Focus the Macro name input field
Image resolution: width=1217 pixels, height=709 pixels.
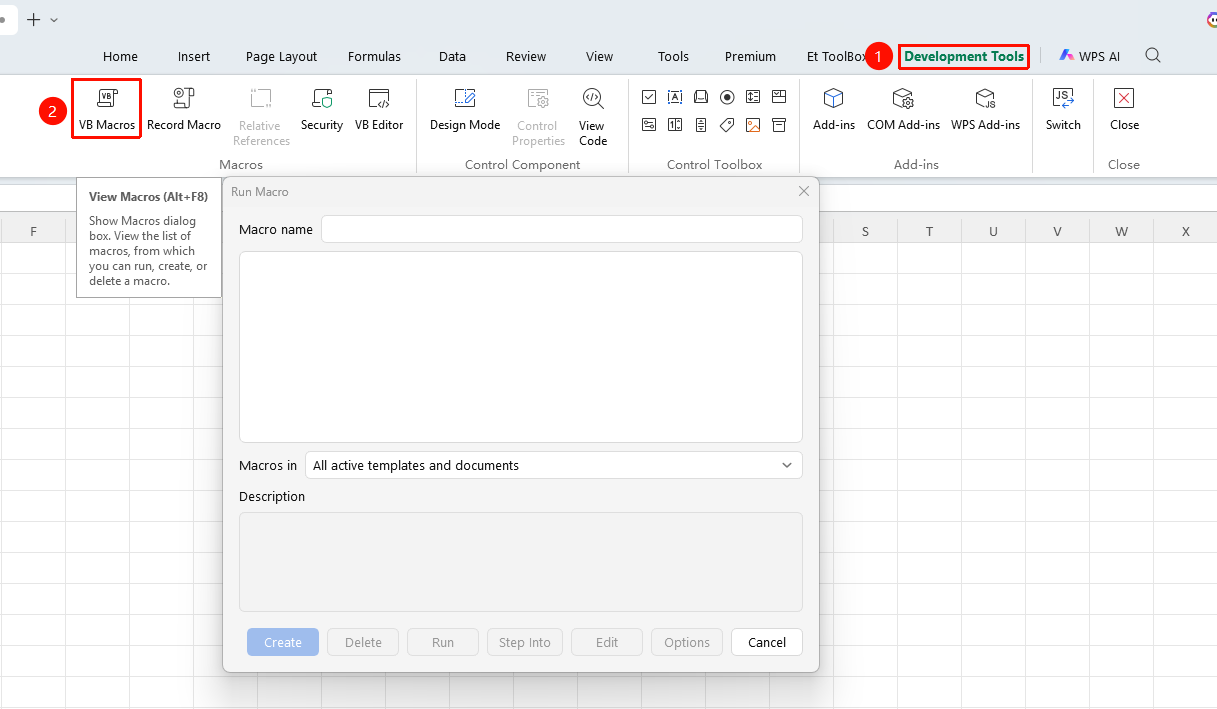pos(562,229)
